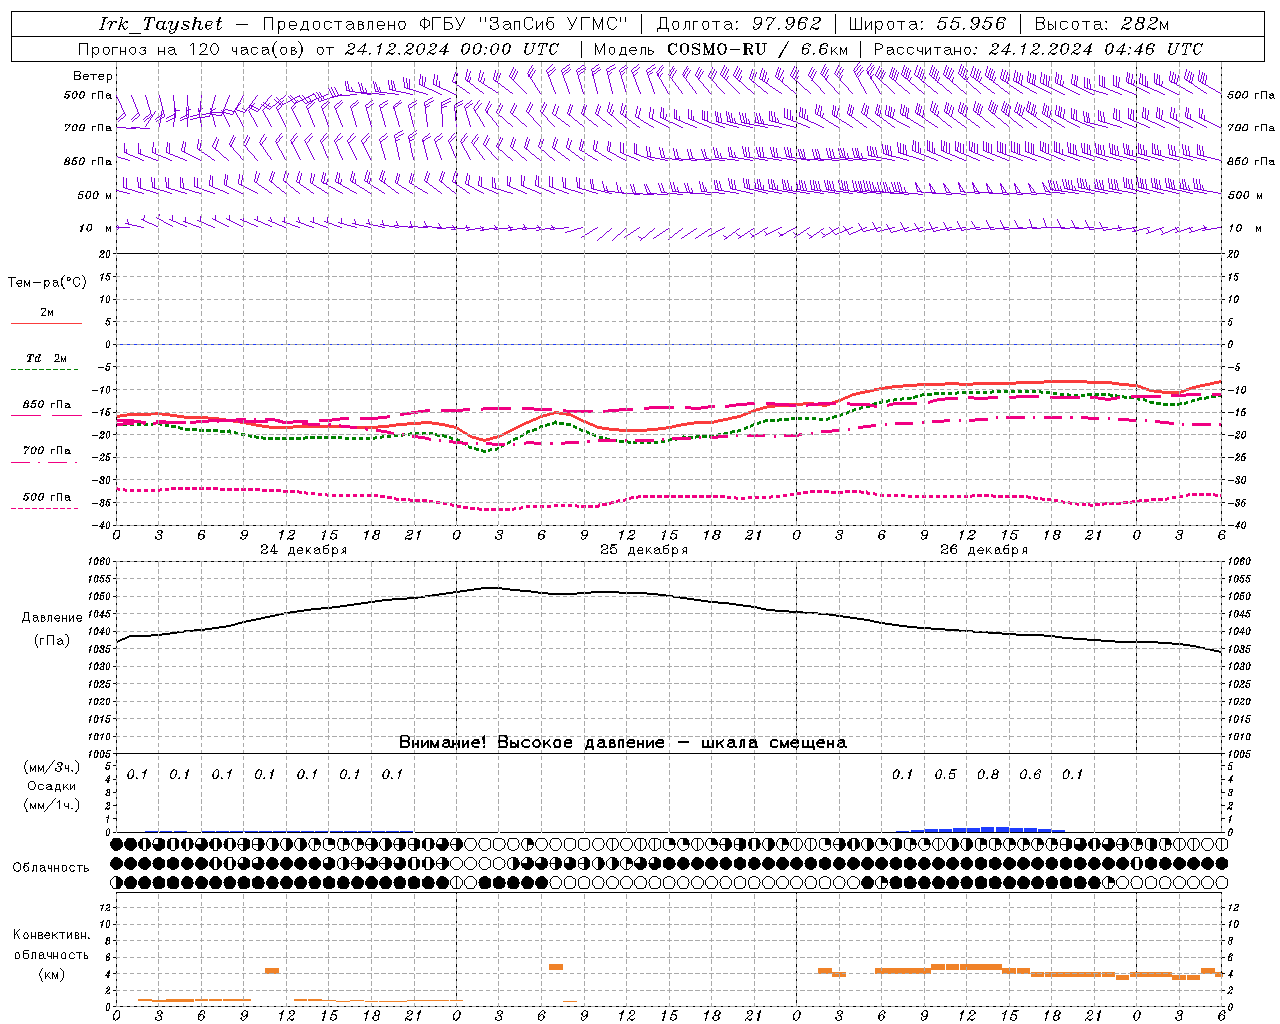Click the Тем-ра(°C) axis title

tap(47, 283)
